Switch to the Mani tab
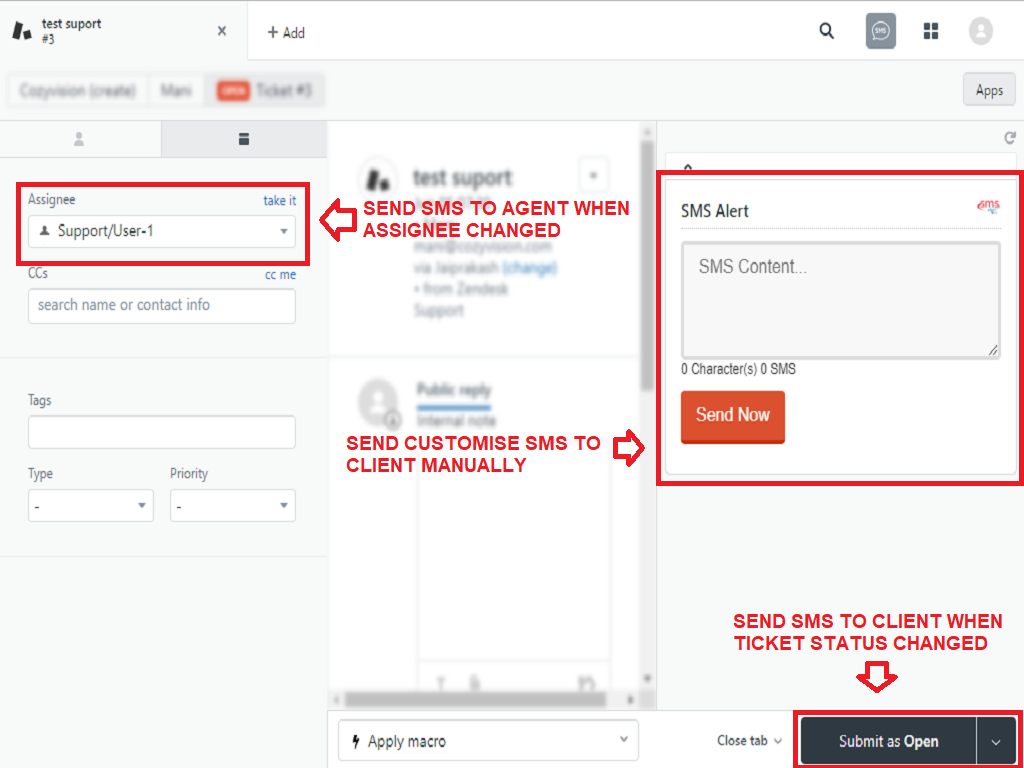Viewport: 1024px width, 768px height. tap(176, 90)
